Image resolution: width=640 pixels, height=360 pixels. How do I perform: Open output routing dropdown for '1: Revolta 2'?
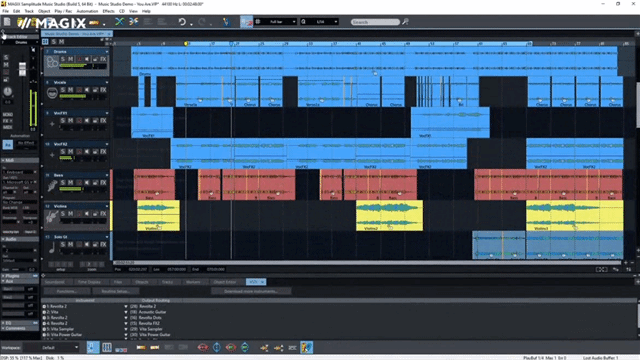[x=126, y=306]
